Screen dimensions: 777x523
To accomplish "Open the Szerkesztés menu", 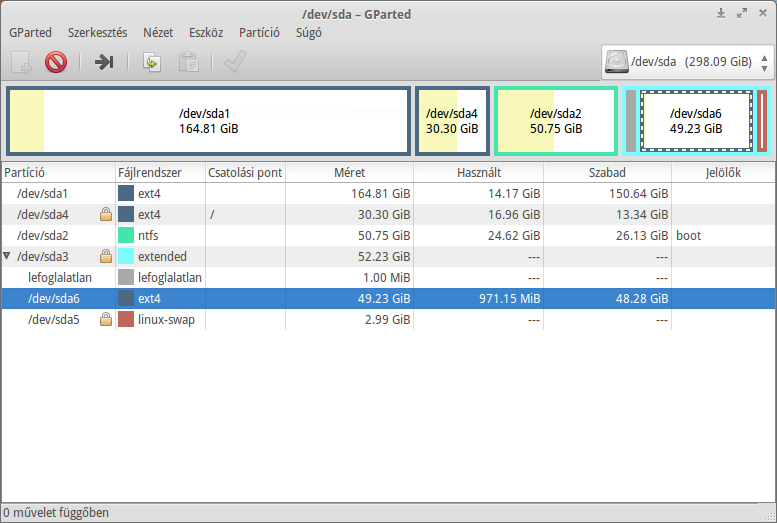I will (98, 33).
